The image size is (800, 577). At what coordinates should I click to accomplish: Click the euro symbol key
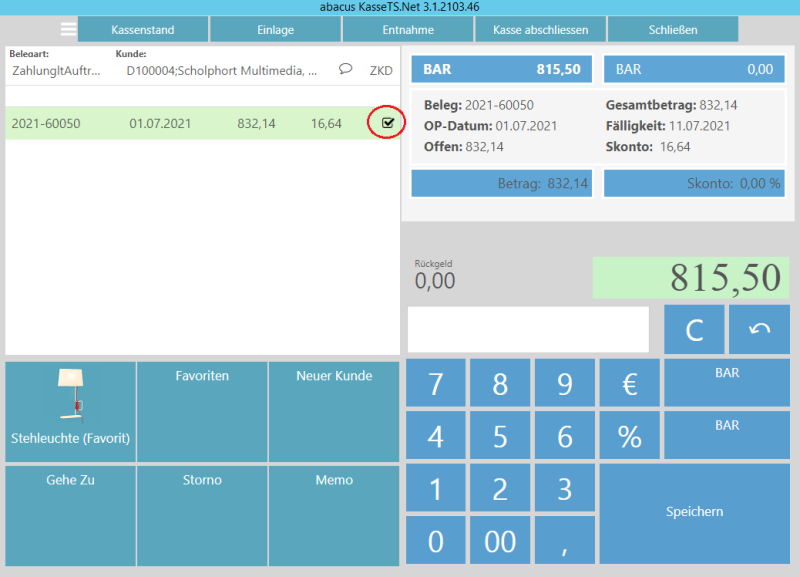(x=629, y=383)
